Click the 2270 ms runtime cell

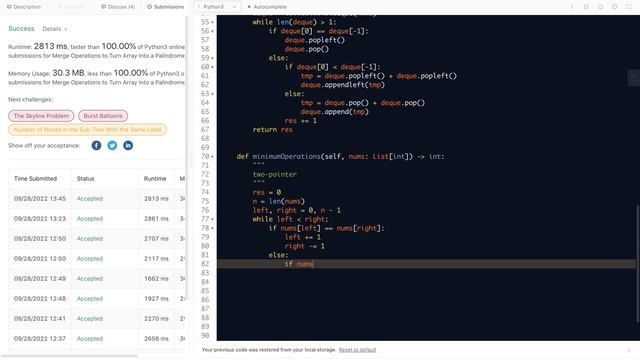click(x=156, y=319)
